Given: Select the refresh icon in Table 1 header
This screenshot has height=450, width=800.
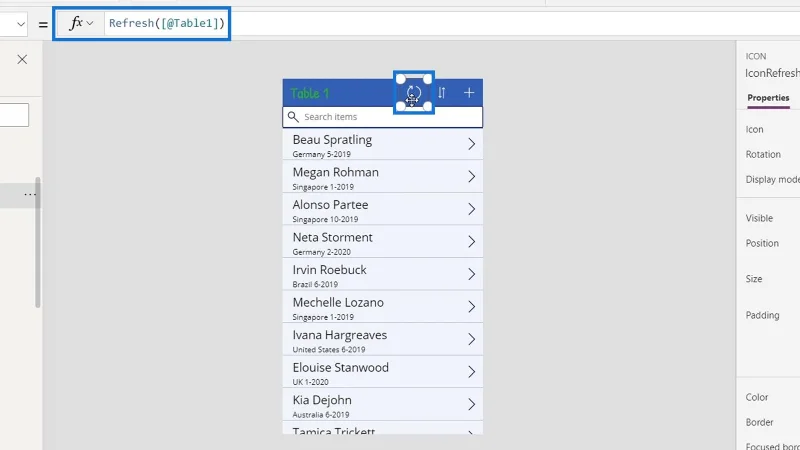Looking at the screenshot, I should 414,93.
